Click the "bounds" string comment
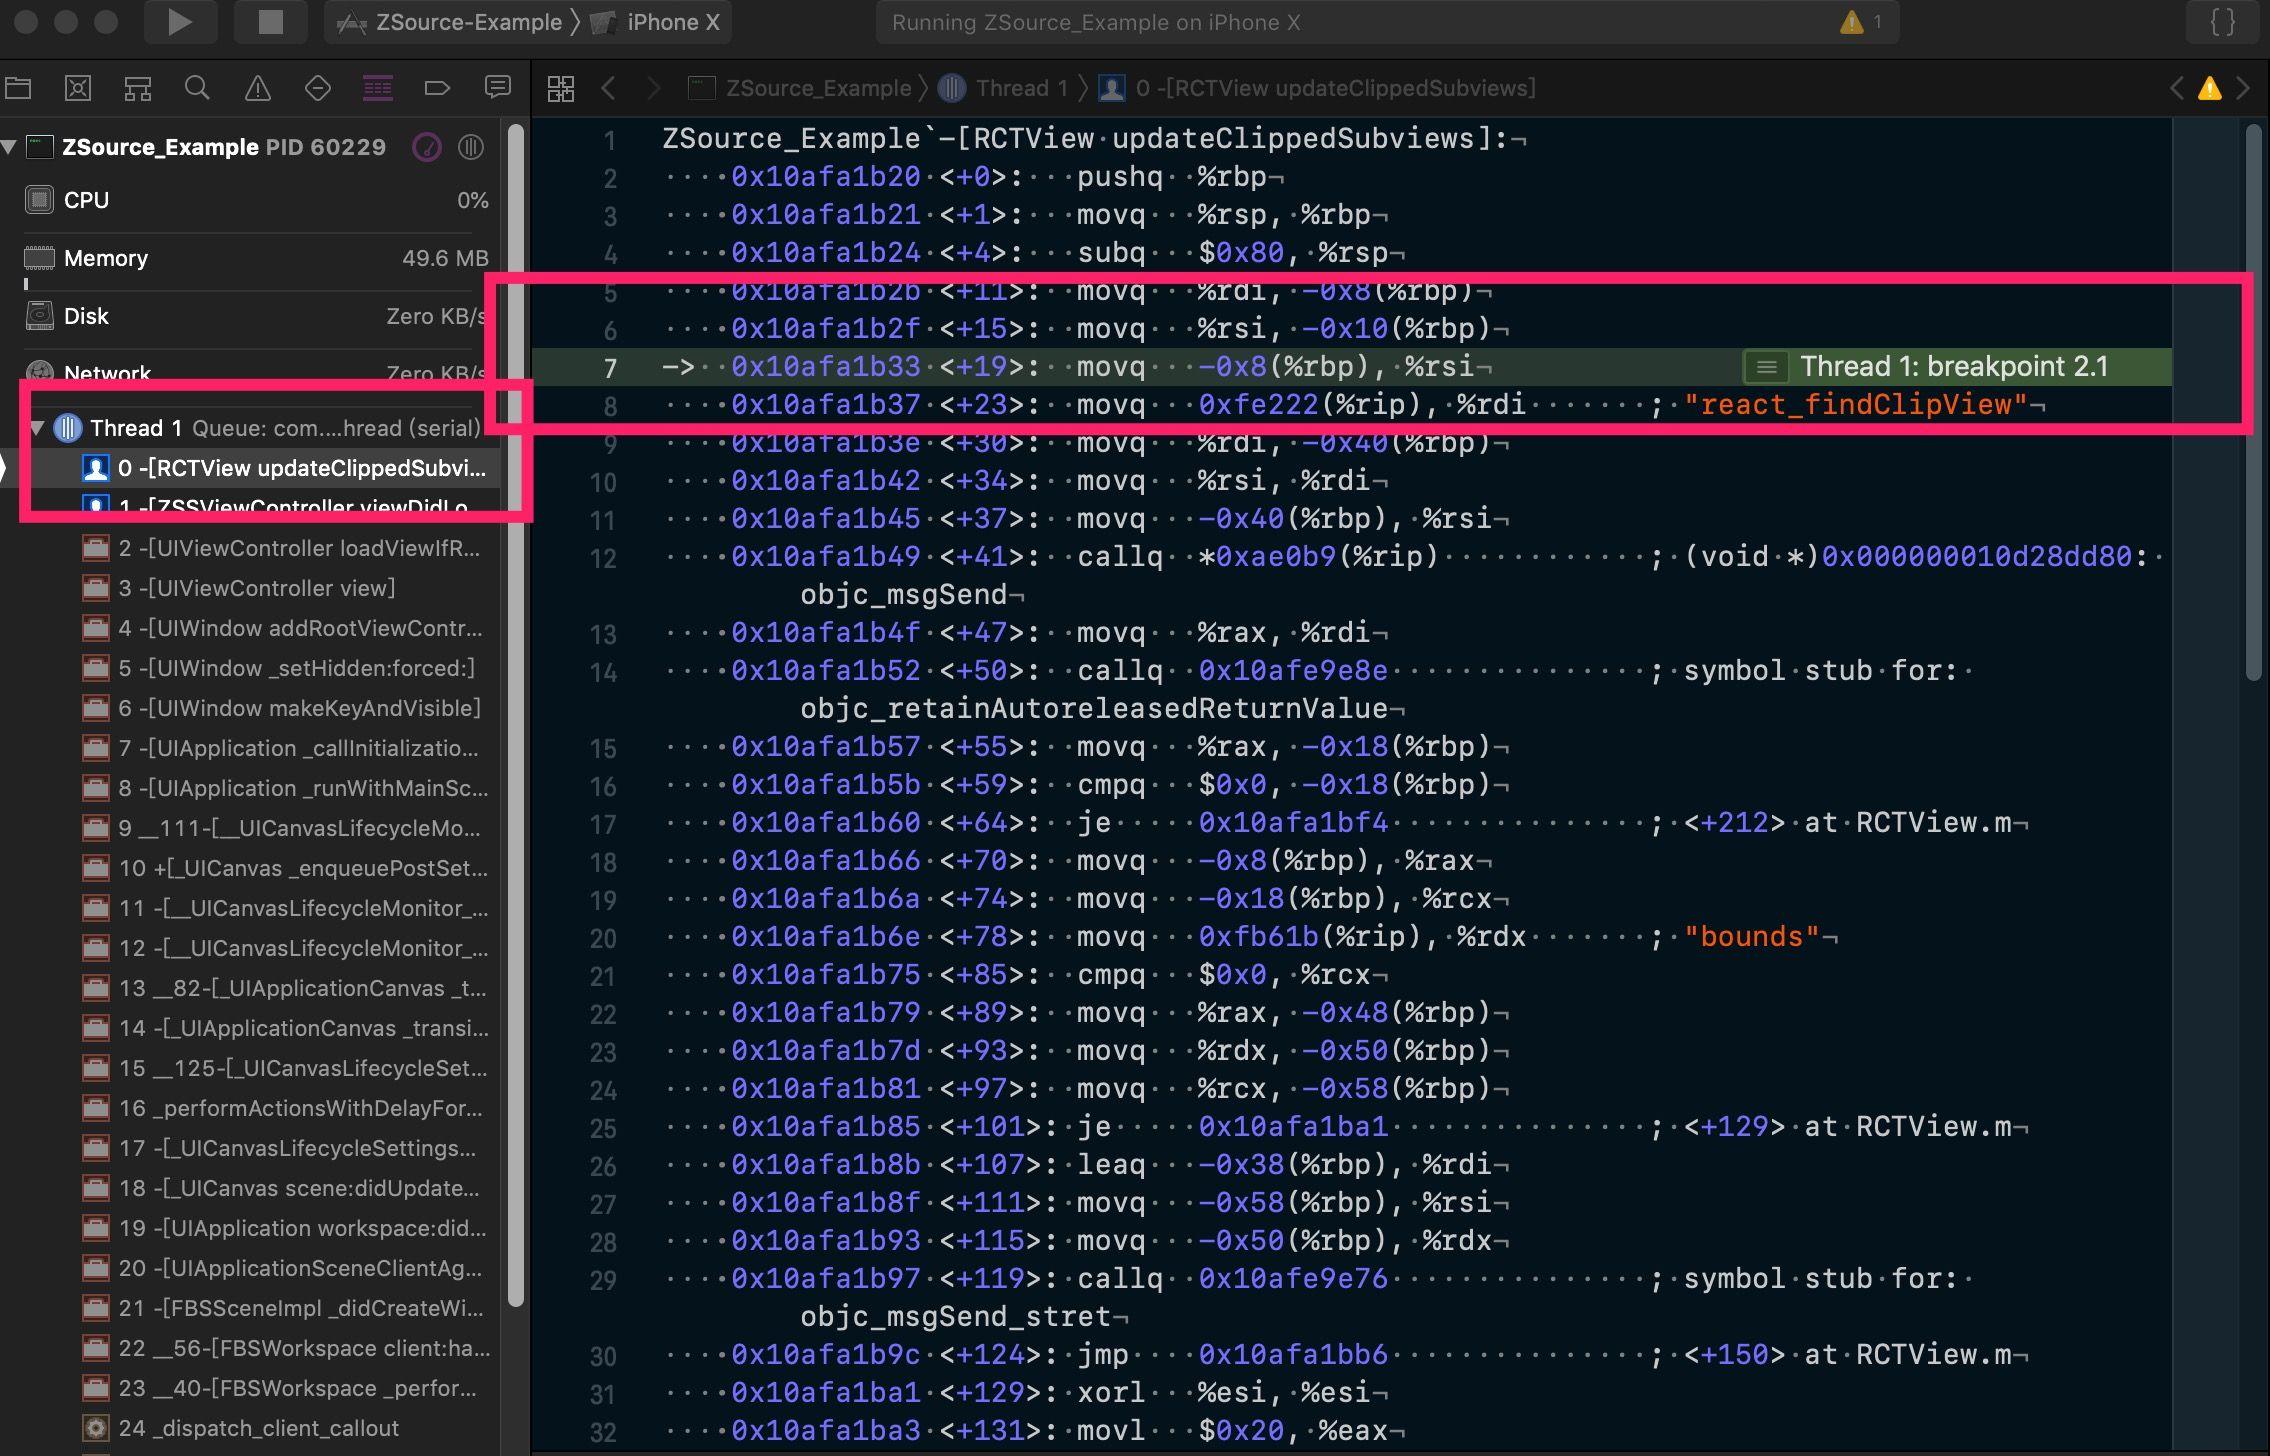 point(1751,937)
